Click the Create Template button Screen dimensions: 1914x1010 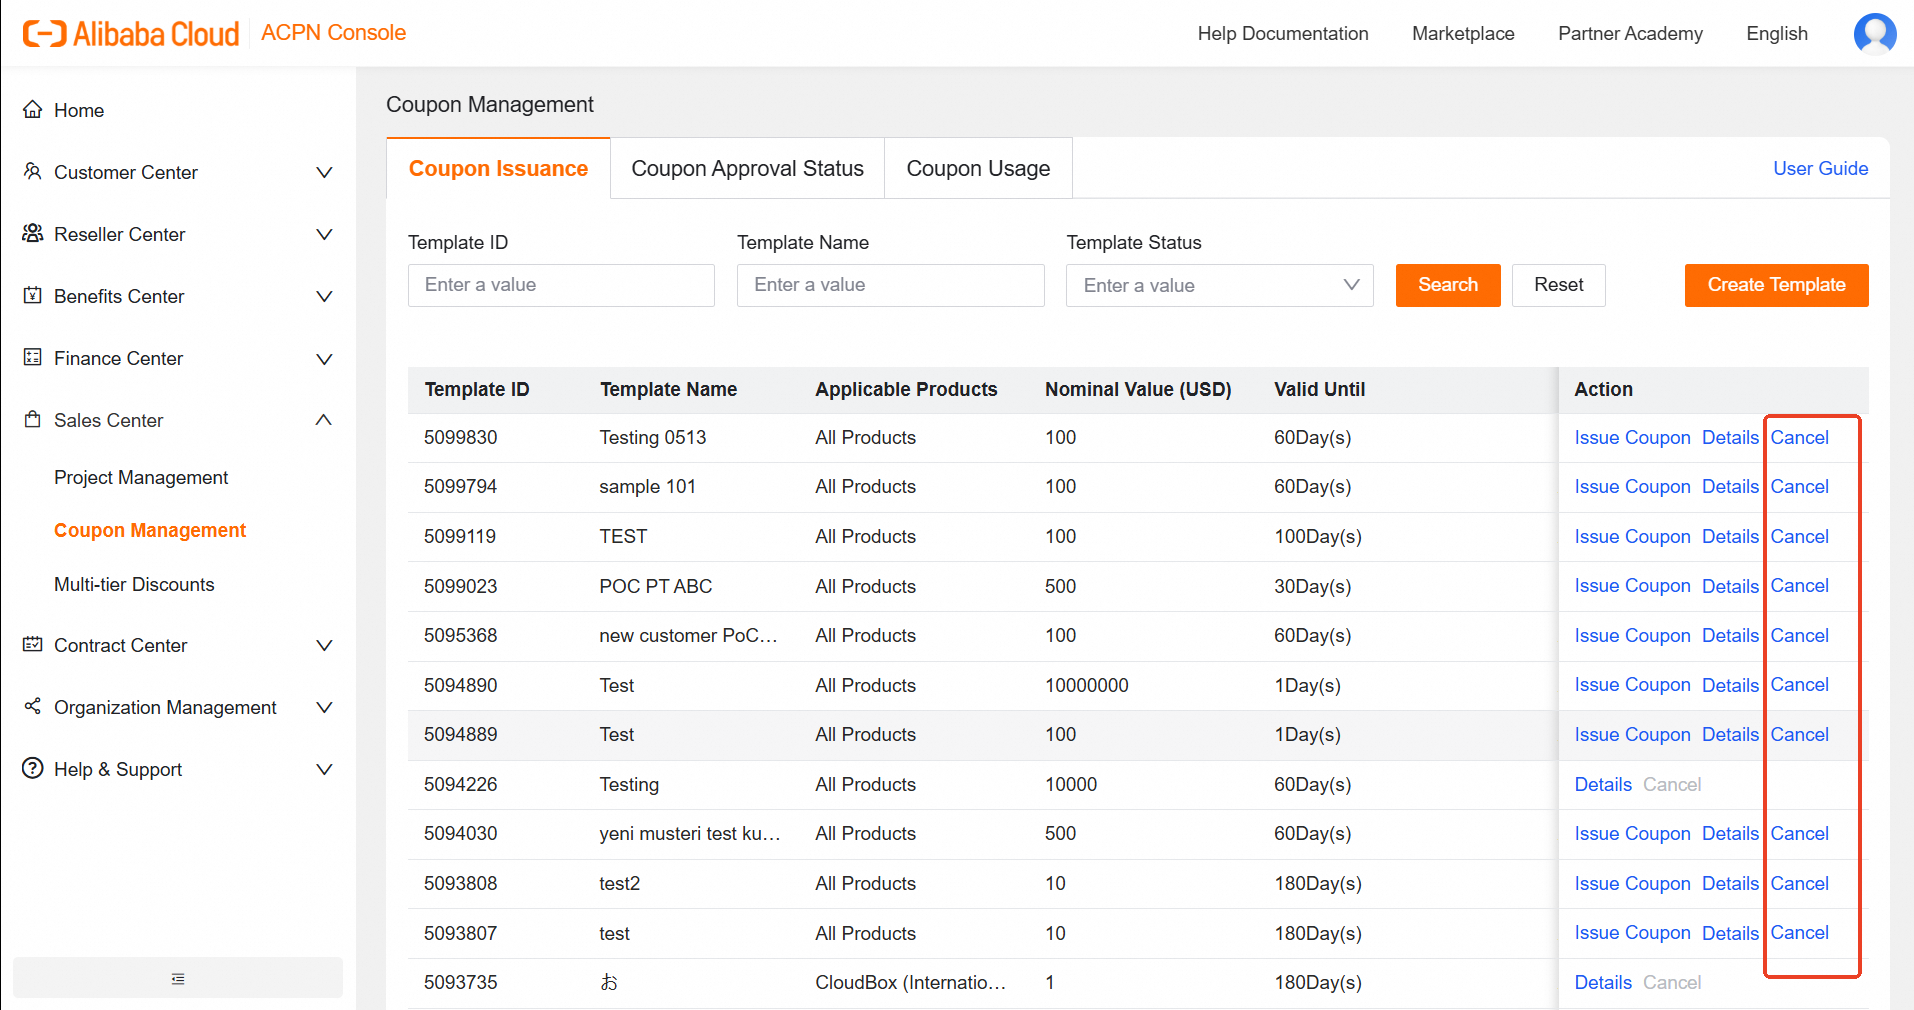[1776, 285]
